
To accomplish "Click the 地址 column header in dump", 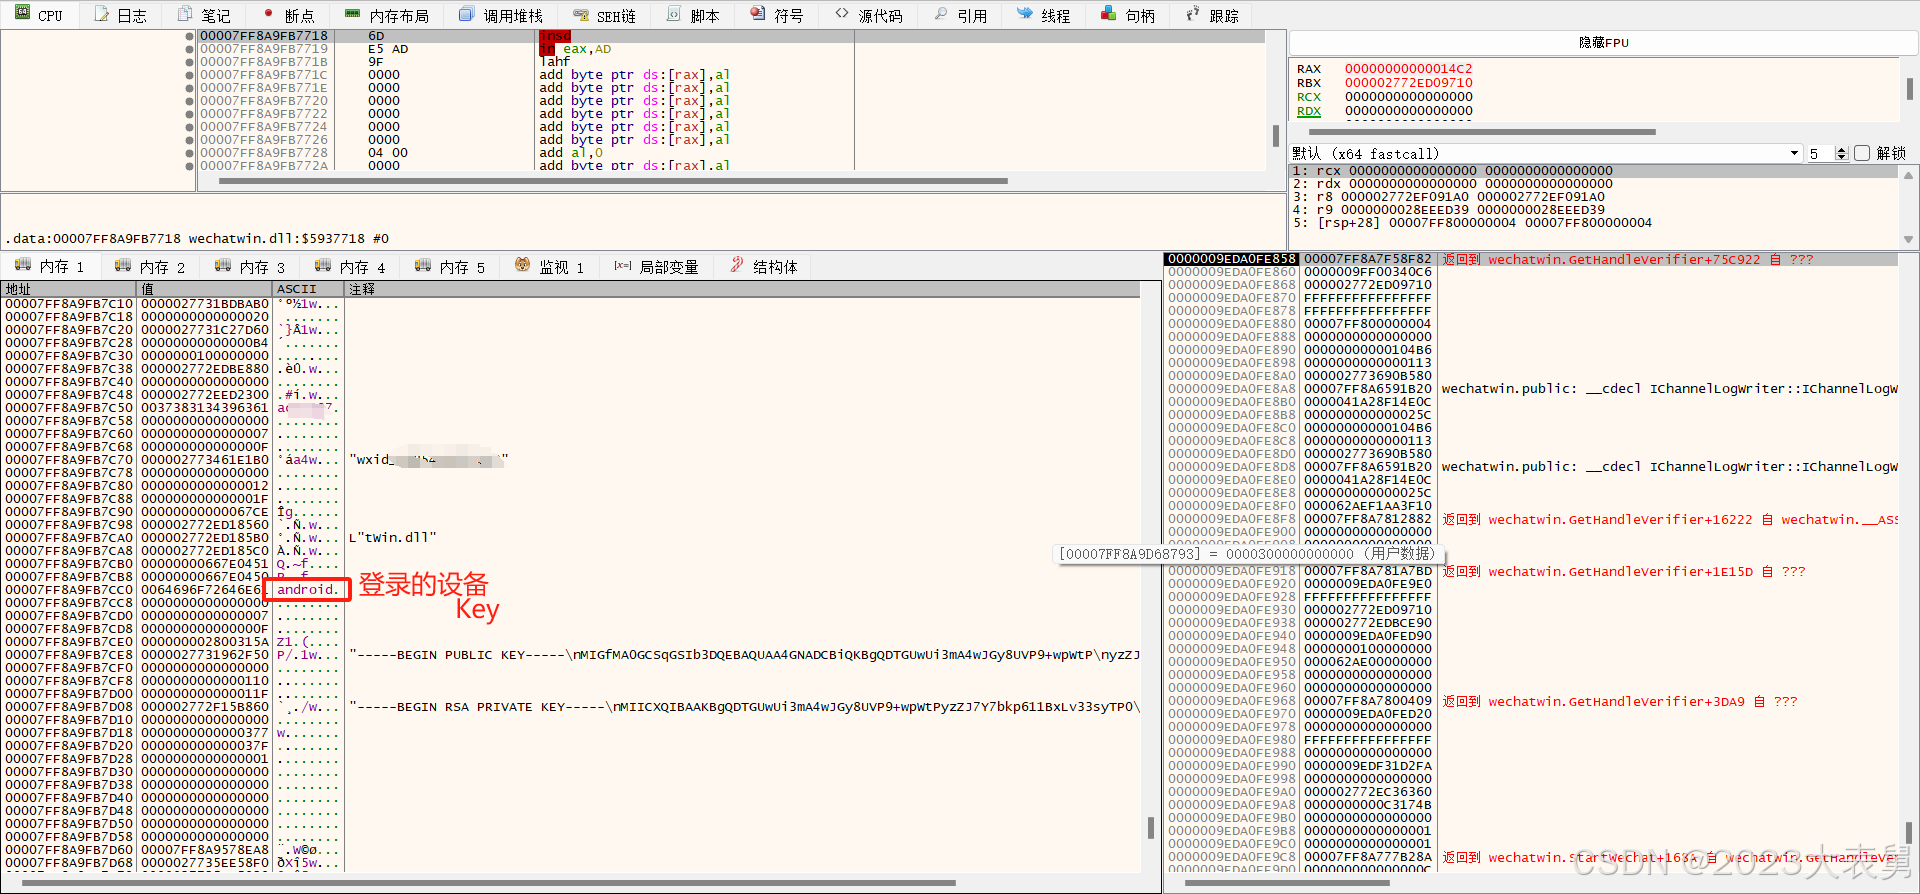I will [x=69, y=289].
